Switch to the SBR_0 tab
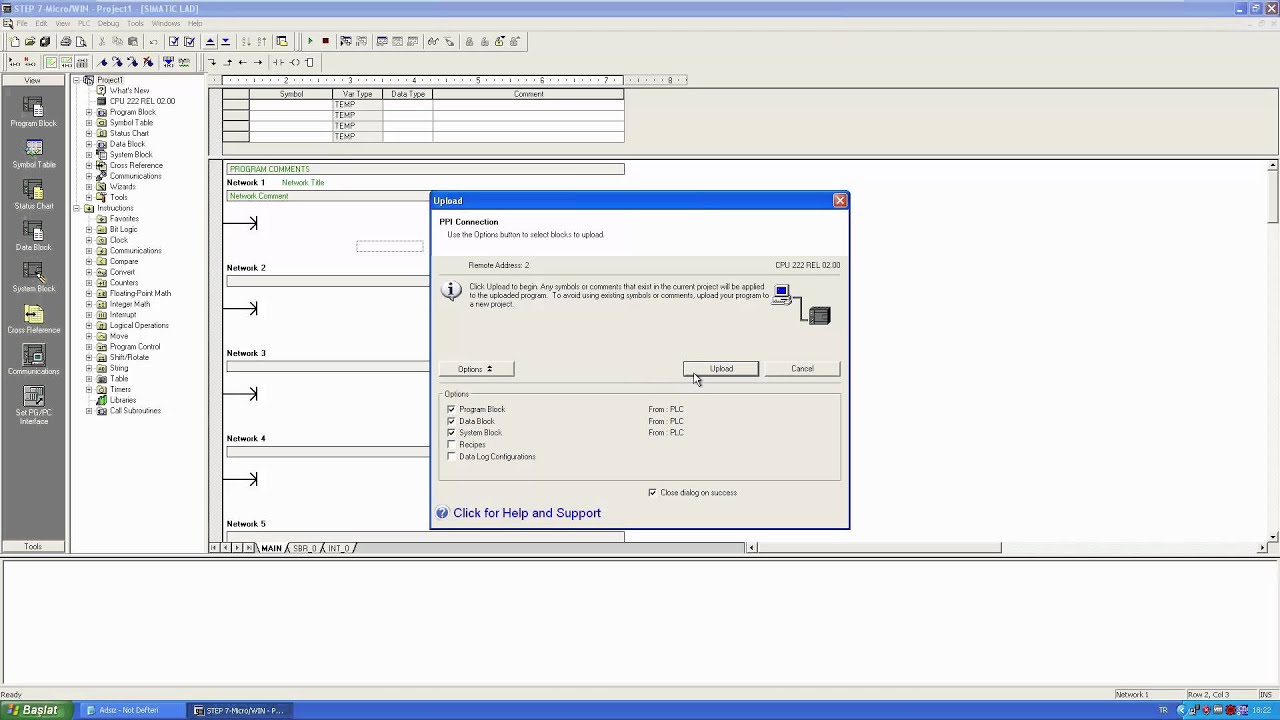The height and width of the screenshot is (720, 1280). pos(304,548)
